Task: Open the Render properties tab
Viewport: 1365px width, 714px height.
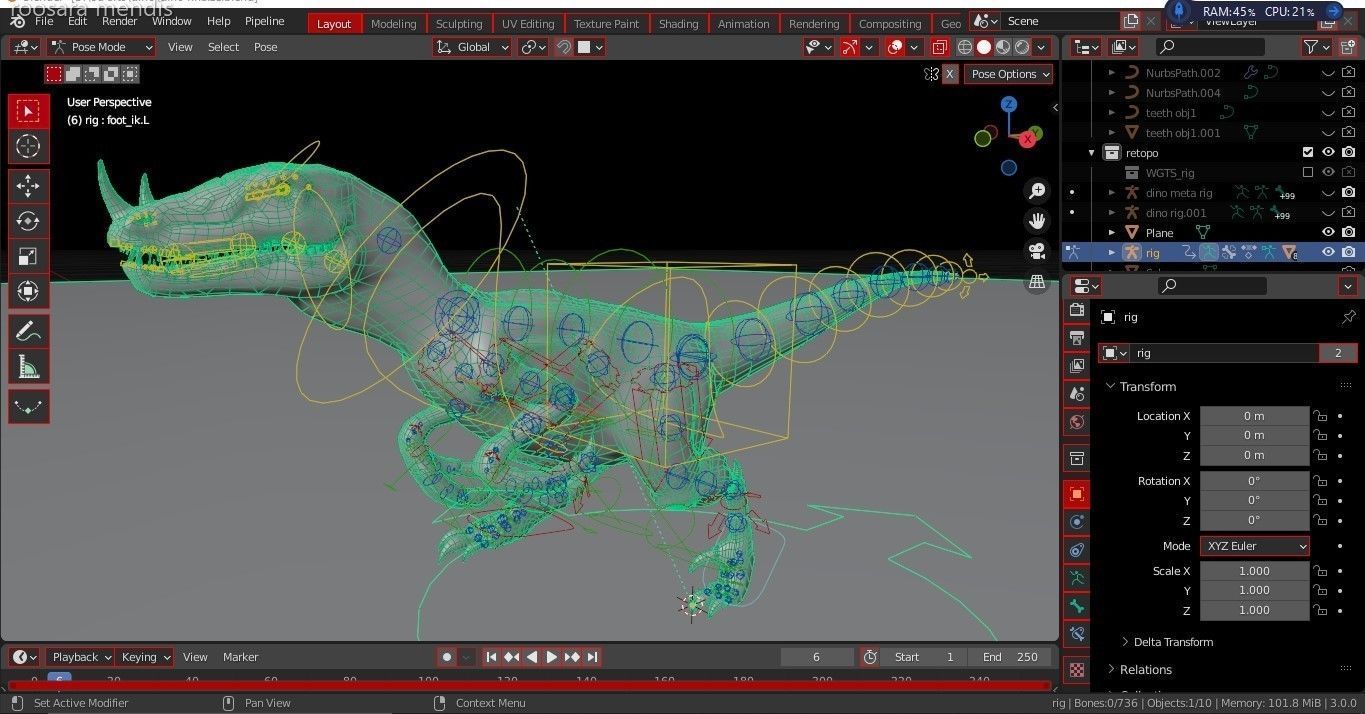Action: tap(1077, 312)
